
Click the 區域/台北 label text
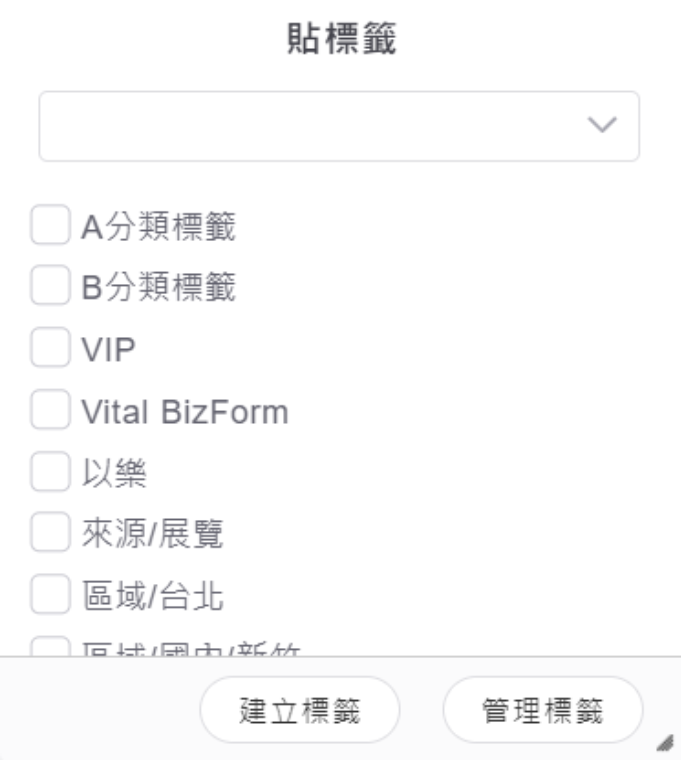click(152, 598)
